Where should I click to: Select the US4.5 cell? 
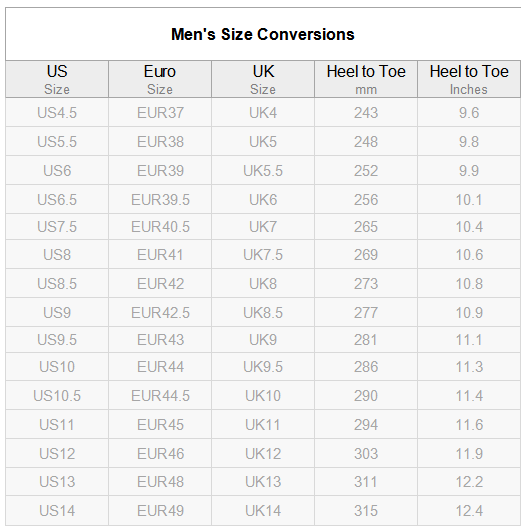(x=57, y=113)
